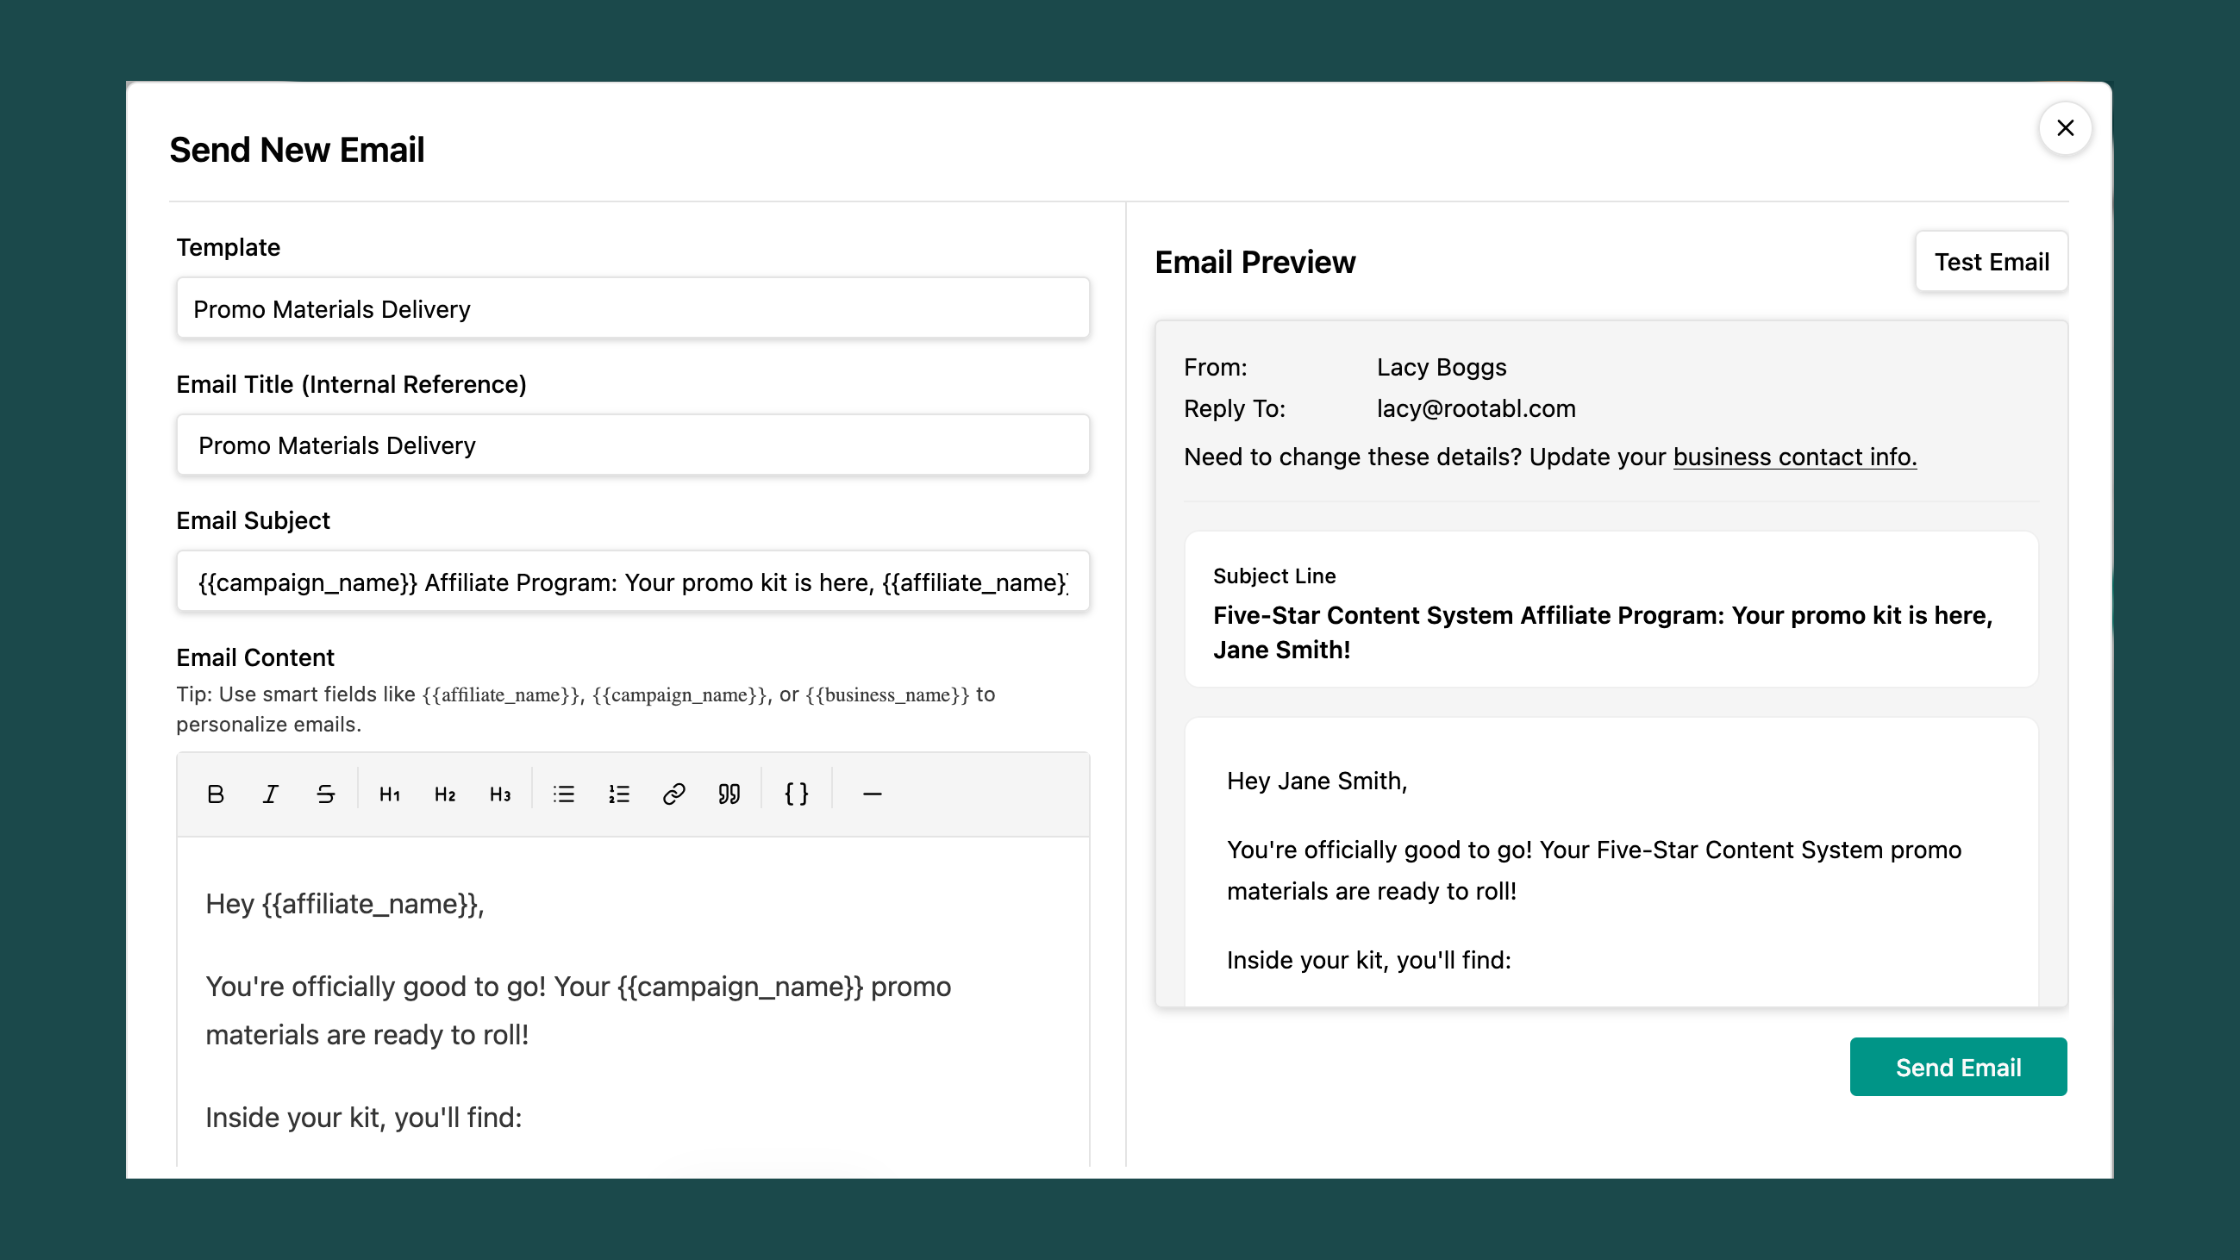Apply italic formatting
Image resolution: width=2240 pixels, height=1260 pixels.
tap(270, 793)
